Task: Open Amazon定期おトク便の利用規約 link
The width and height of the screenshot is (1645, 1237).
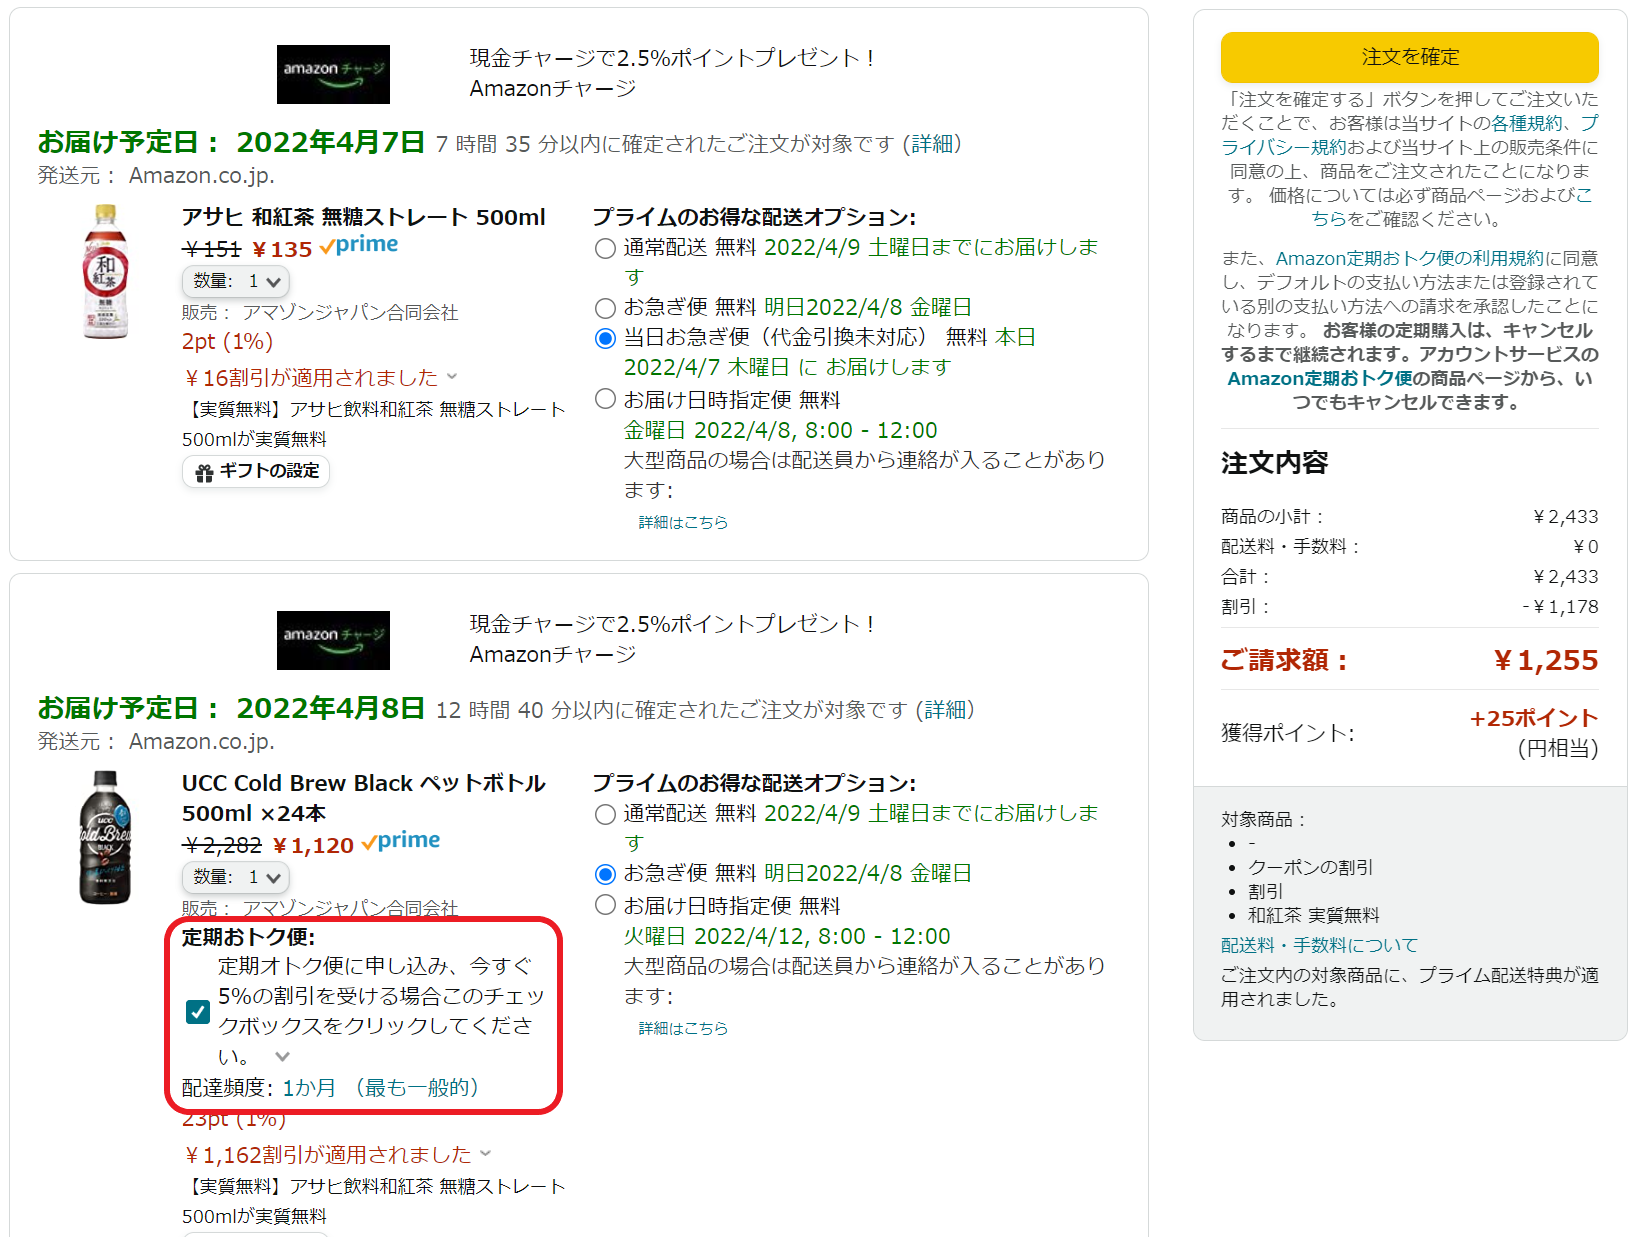Action: [1410, 258]
